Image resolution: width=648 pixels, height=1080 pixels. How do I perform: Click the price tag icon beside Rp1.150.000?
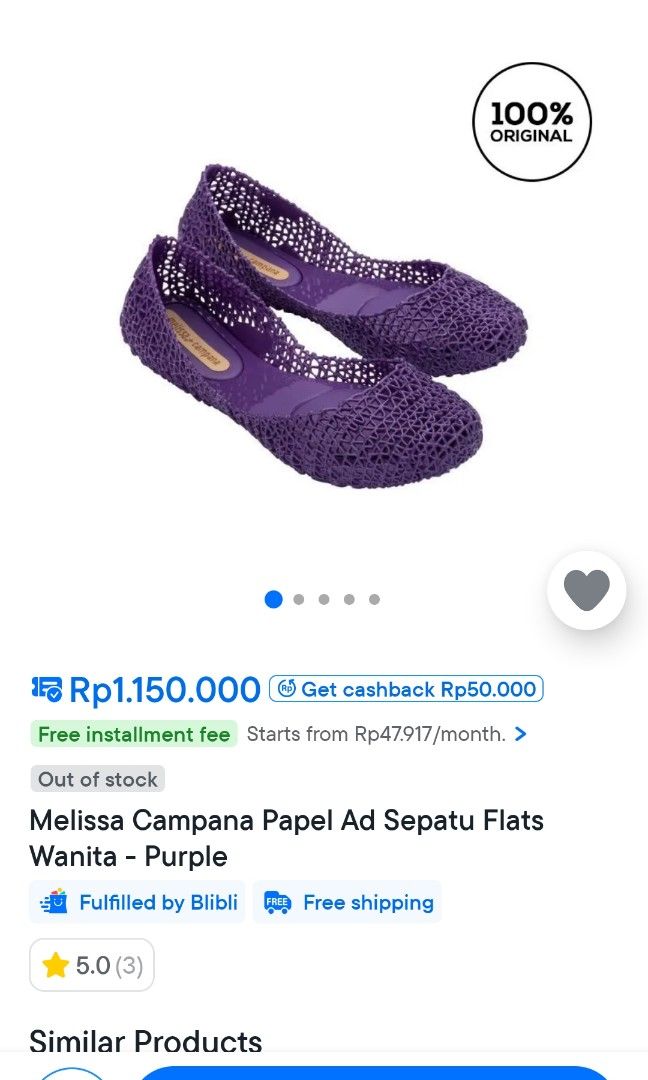48,689
